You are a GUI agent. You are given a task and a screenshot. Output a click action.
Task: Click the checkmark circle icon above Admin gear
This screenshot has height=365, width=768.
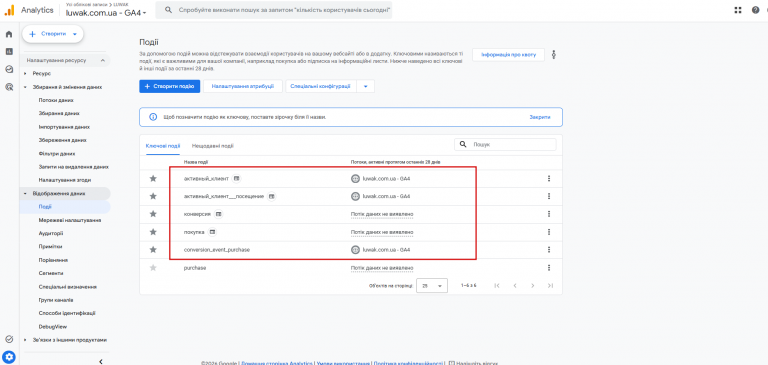point(9,339)
